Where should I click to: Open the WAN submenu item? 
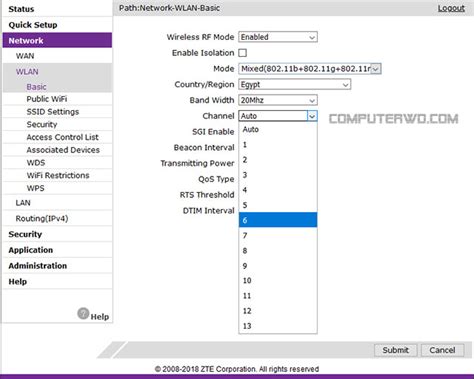25,56
